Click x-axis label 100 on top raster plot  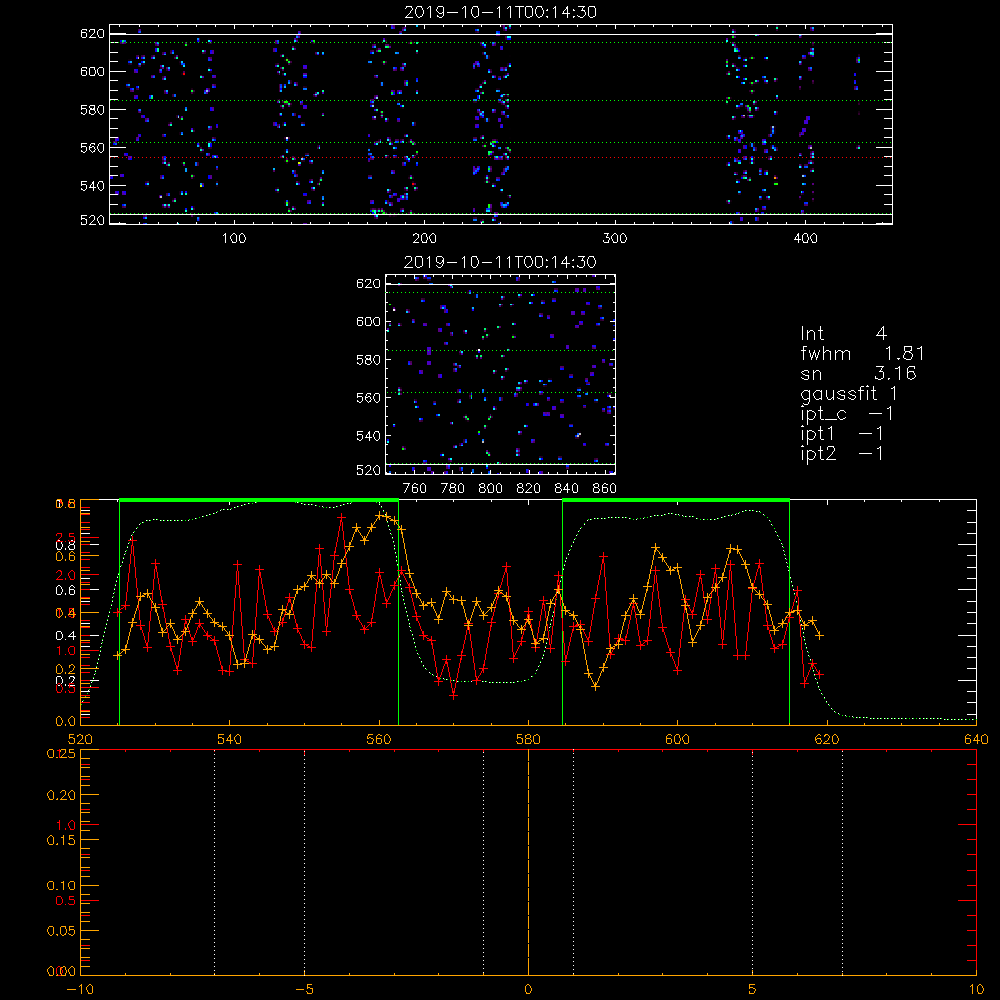(234, 239)
